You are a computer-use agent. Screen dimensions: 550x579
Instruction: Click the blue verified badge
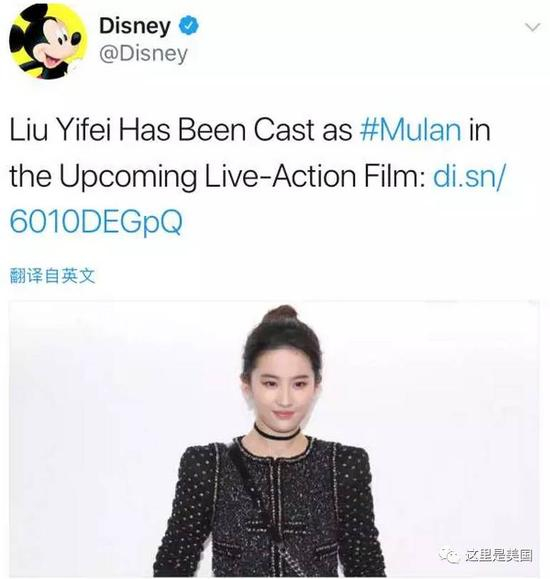189,25
